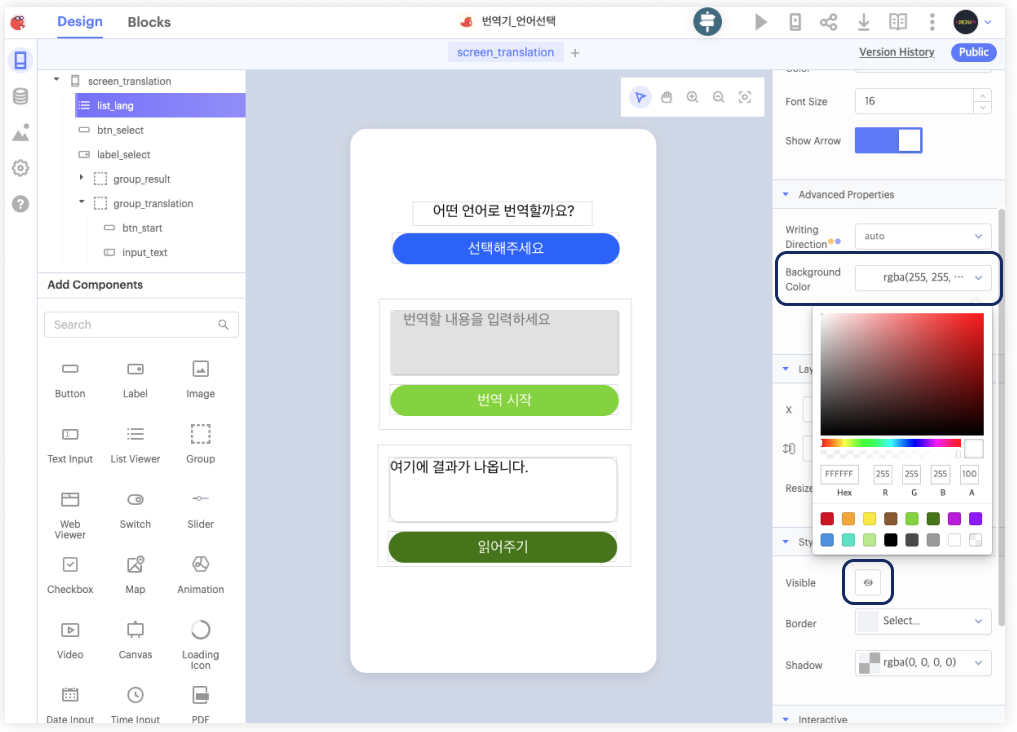Image resolution: width=1017 pixels, height=732 pixels.
Task: Add the Group component
Action: tap(200, 445)
